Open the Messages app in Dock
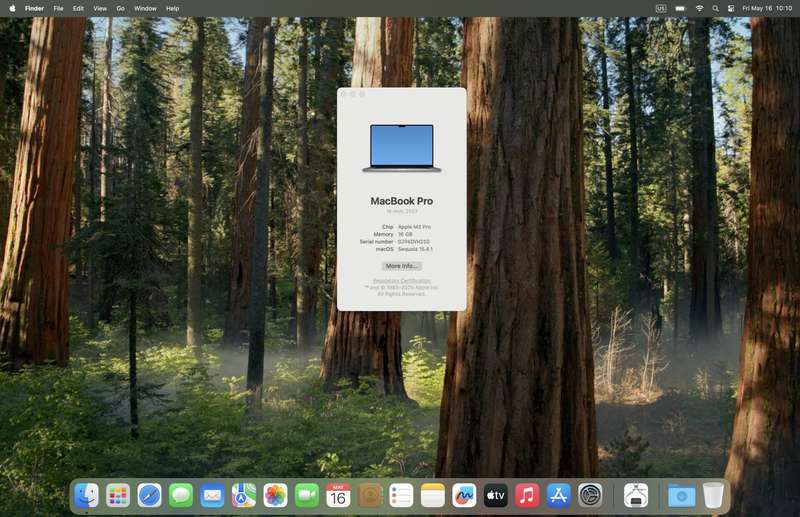This screenshot has width=800, height=517. (181, 496)
